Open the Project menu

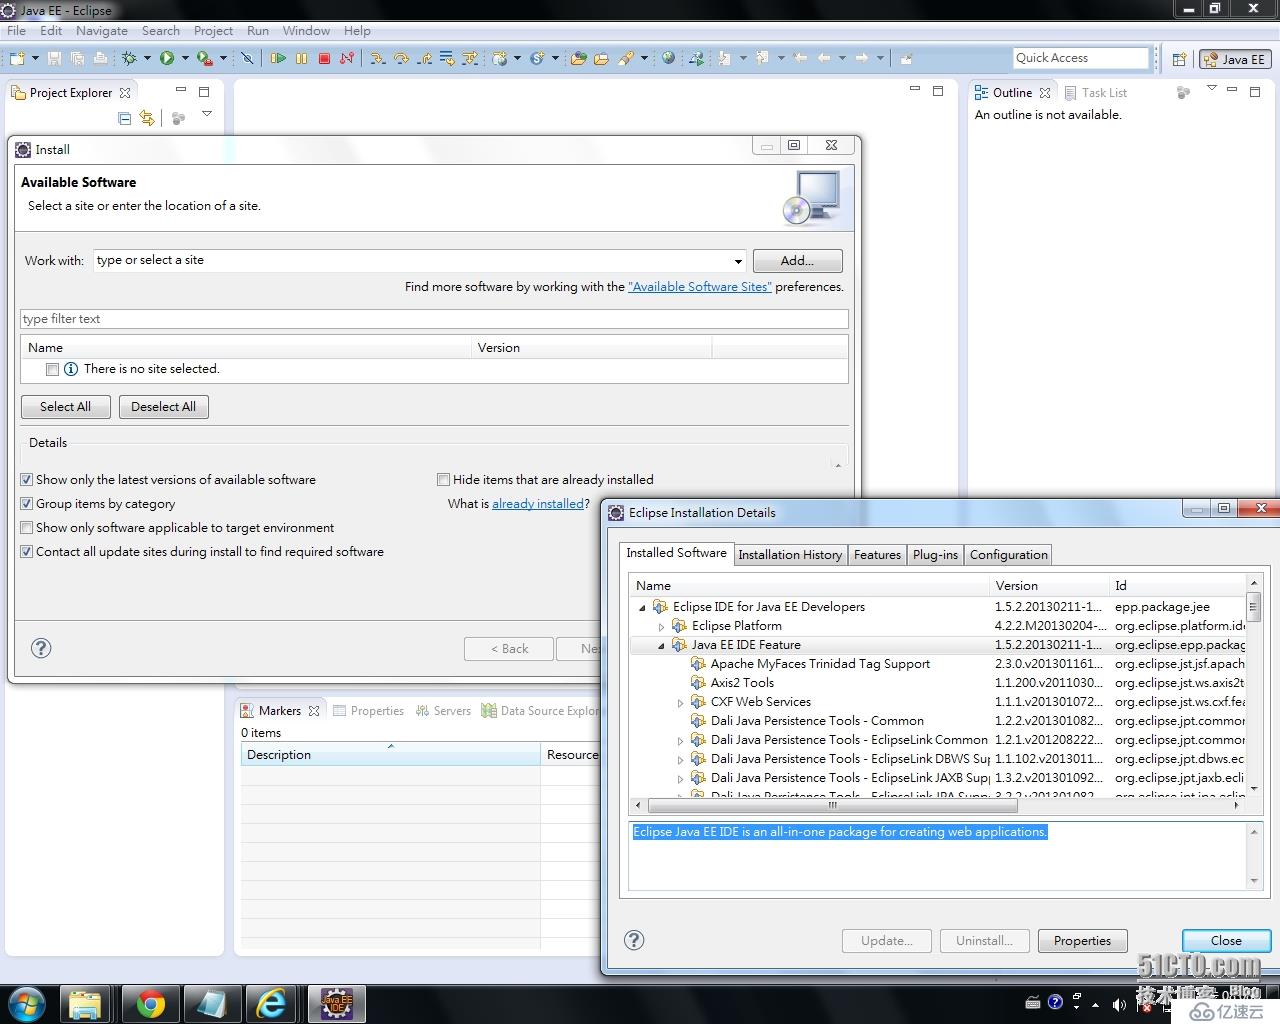[213, 31]
